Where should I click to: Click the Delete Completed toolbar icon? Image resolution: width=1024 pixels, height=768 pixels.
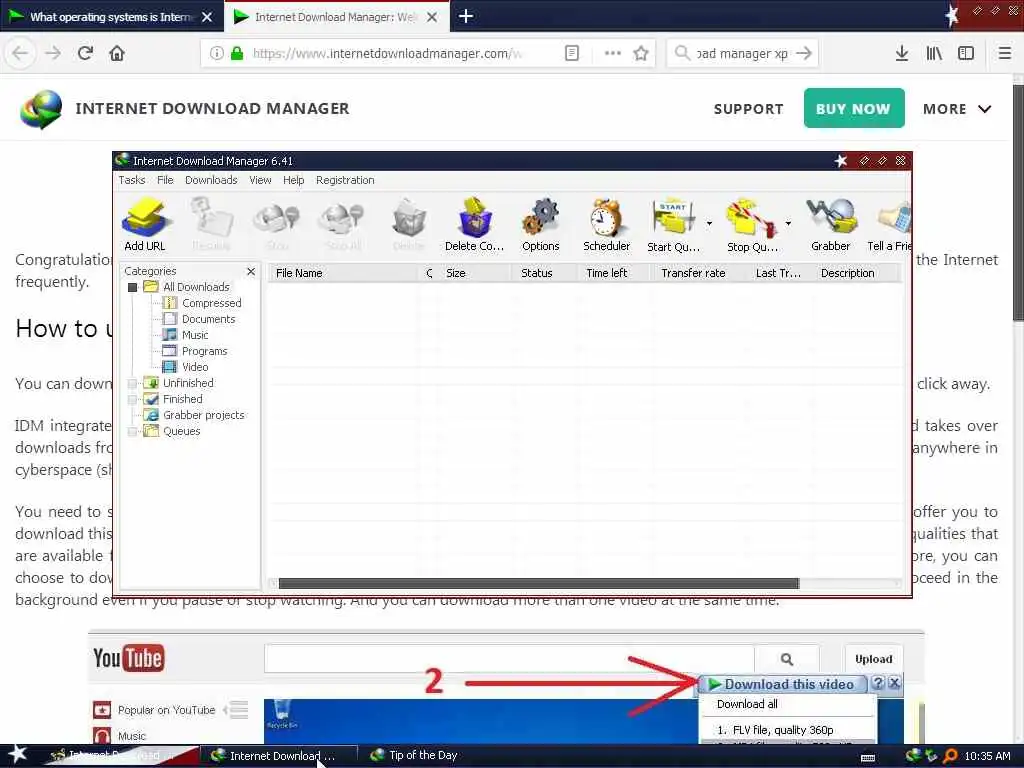[474, 224]
